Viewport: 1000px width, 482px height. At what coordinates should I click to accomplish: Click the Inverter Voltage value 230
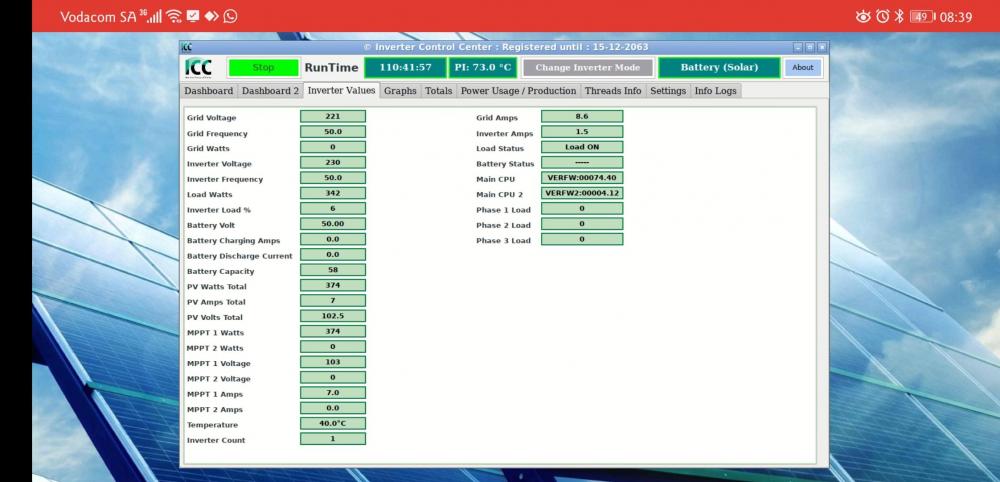333,163
